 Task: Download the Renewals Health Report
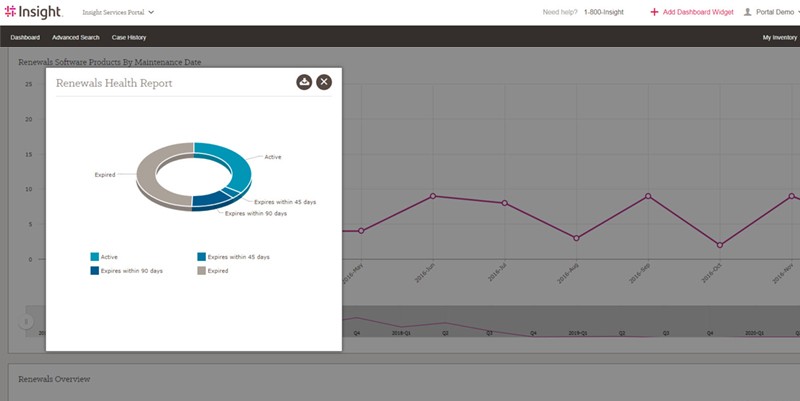[304, 82]
